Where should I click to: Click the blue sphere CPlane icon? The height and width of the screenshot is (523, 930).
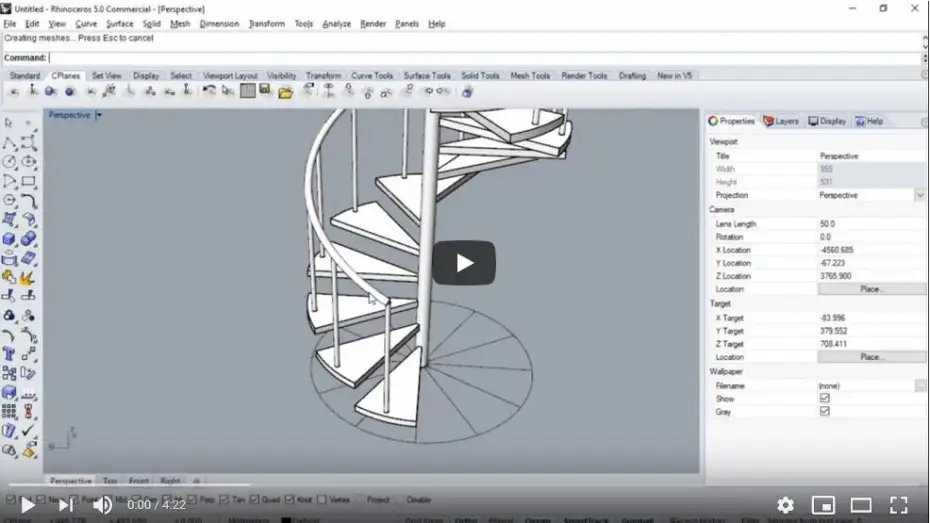tap(70, 91)
